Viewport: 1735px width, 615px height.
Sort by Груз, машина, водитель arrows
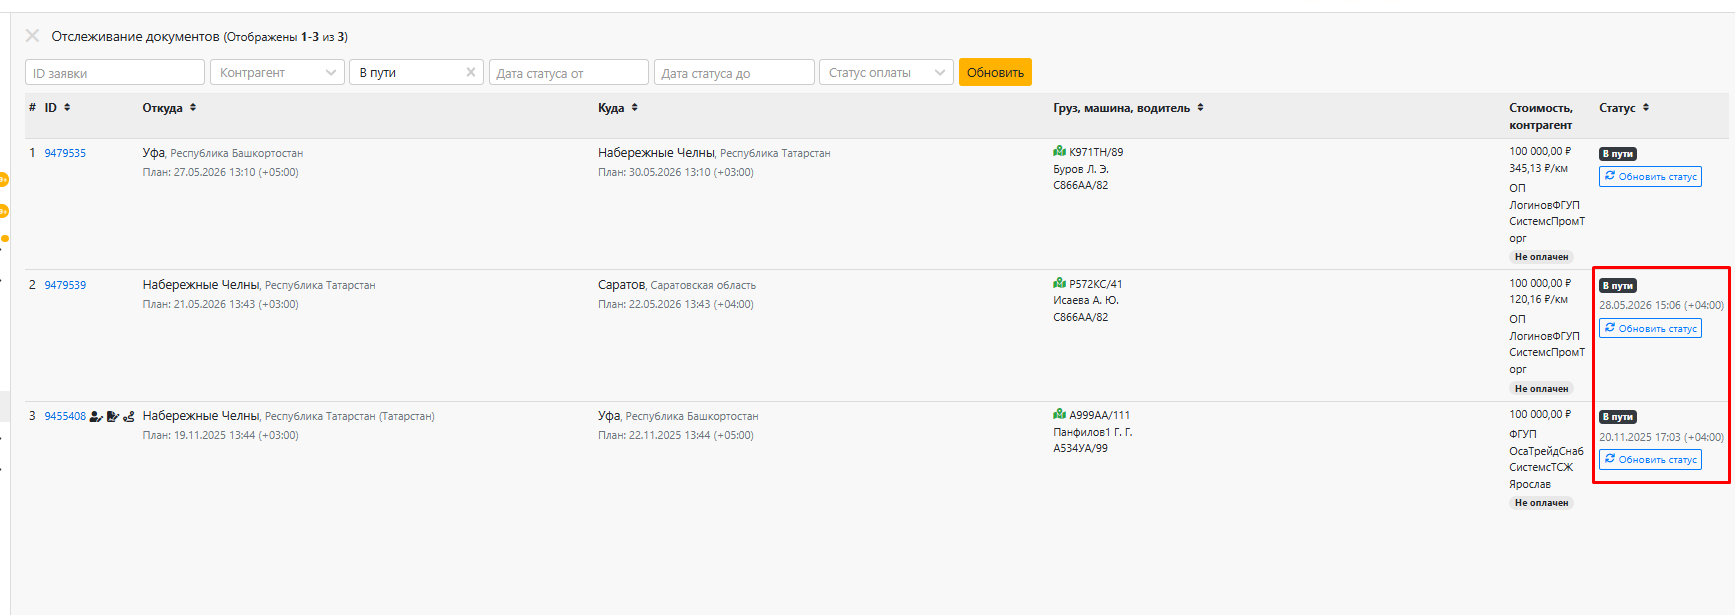[x=1200, y=108]
